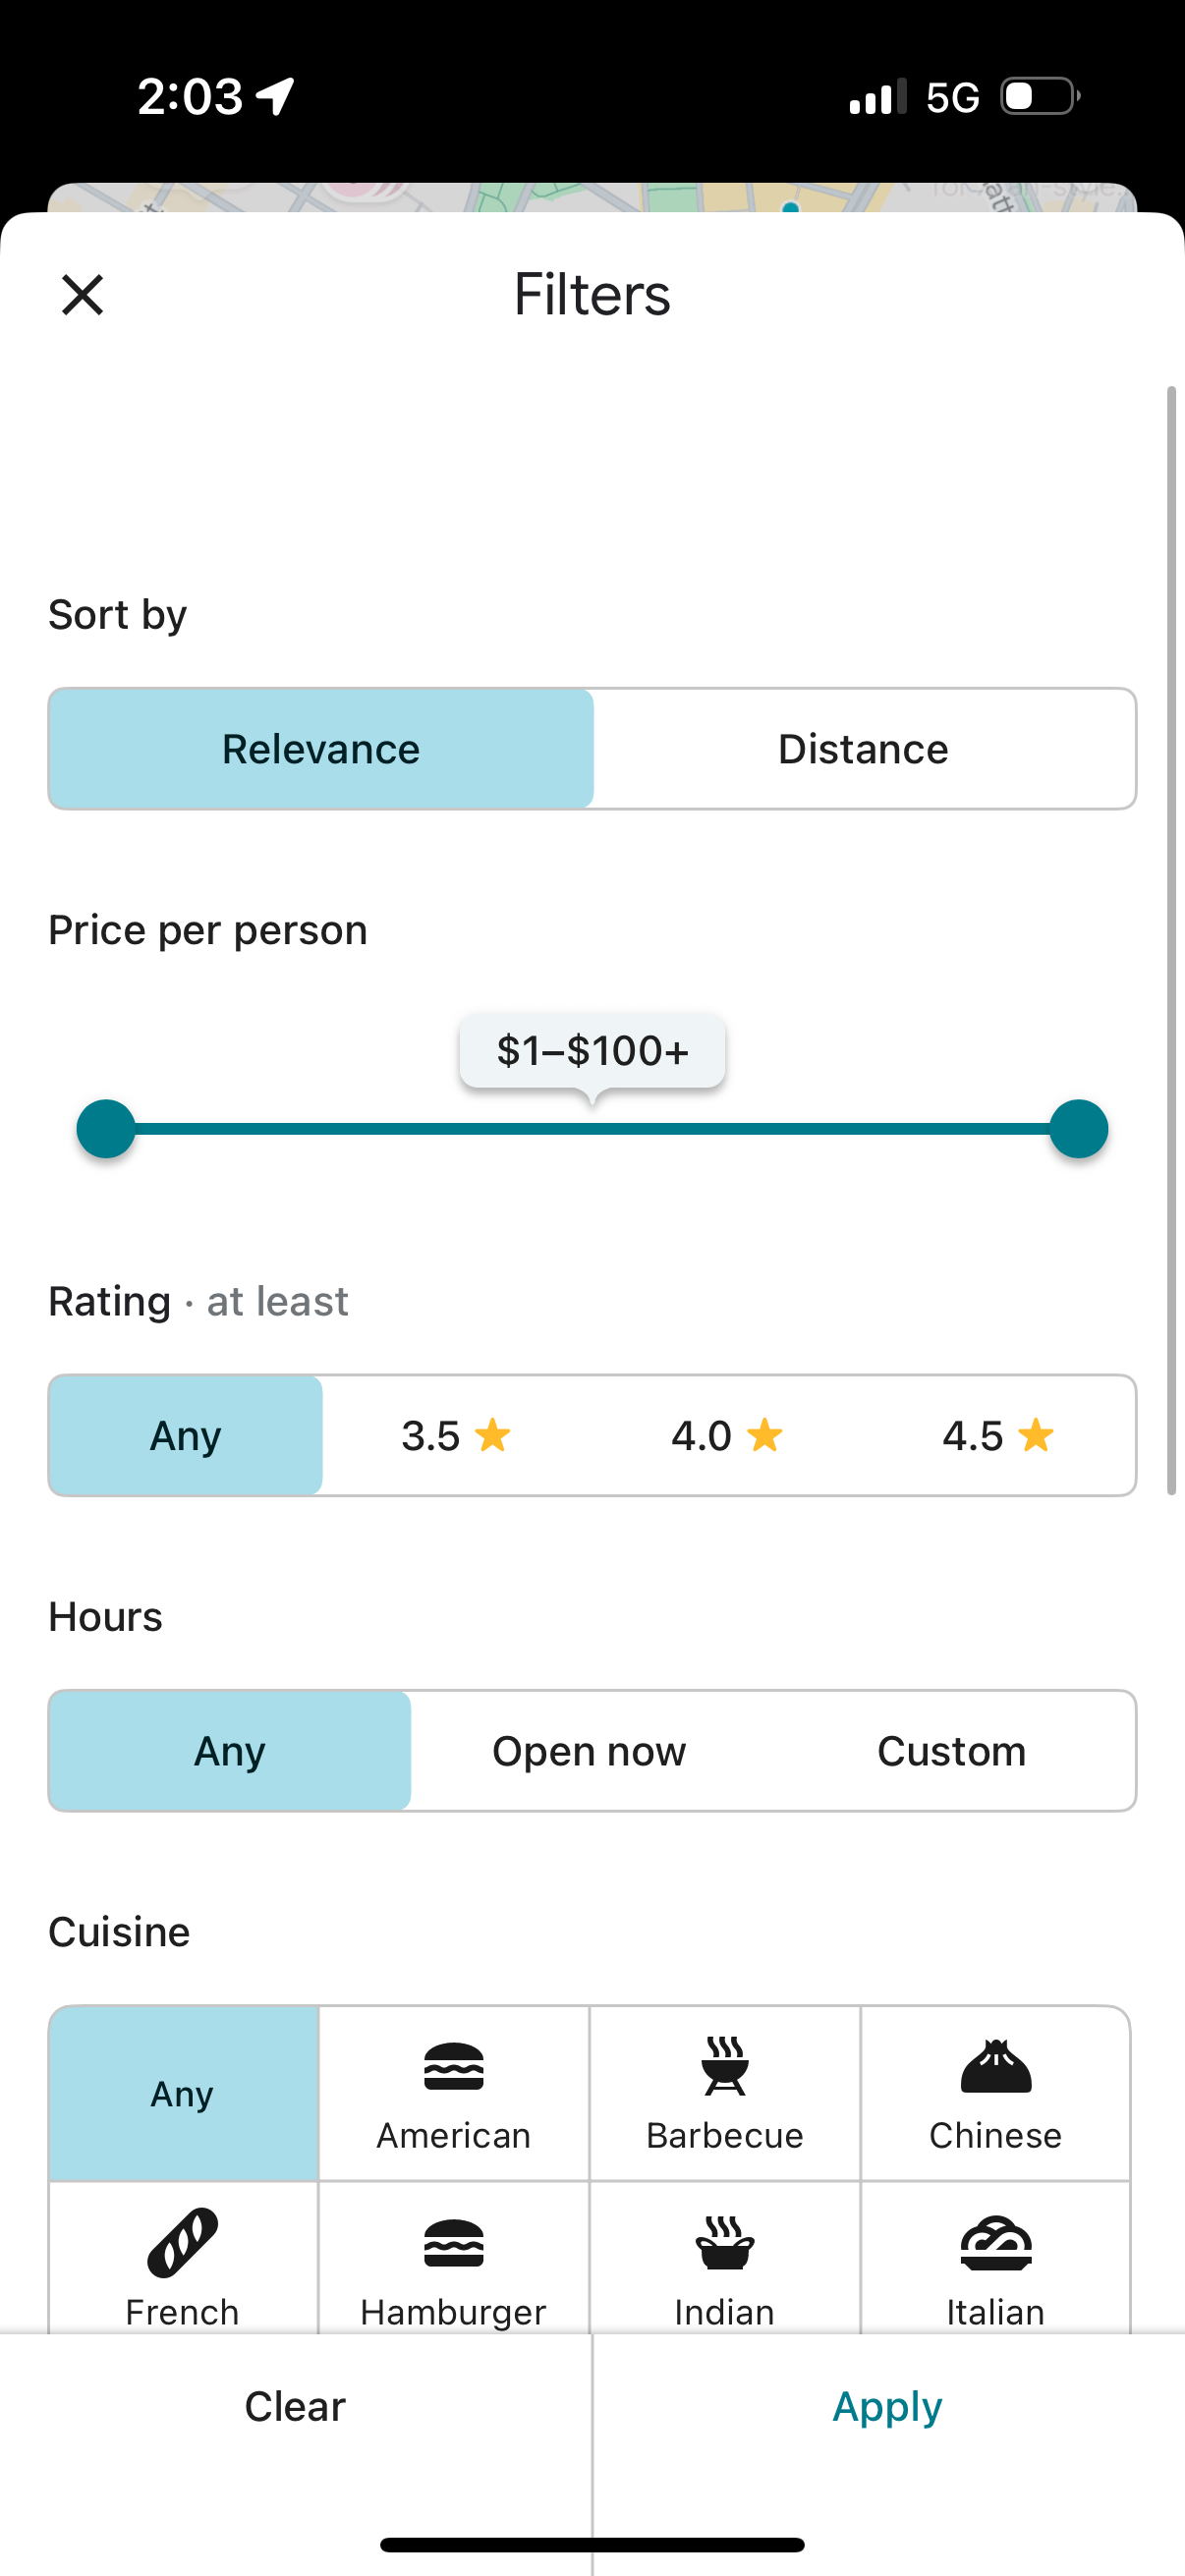Select the French baguette icon

182,2243
